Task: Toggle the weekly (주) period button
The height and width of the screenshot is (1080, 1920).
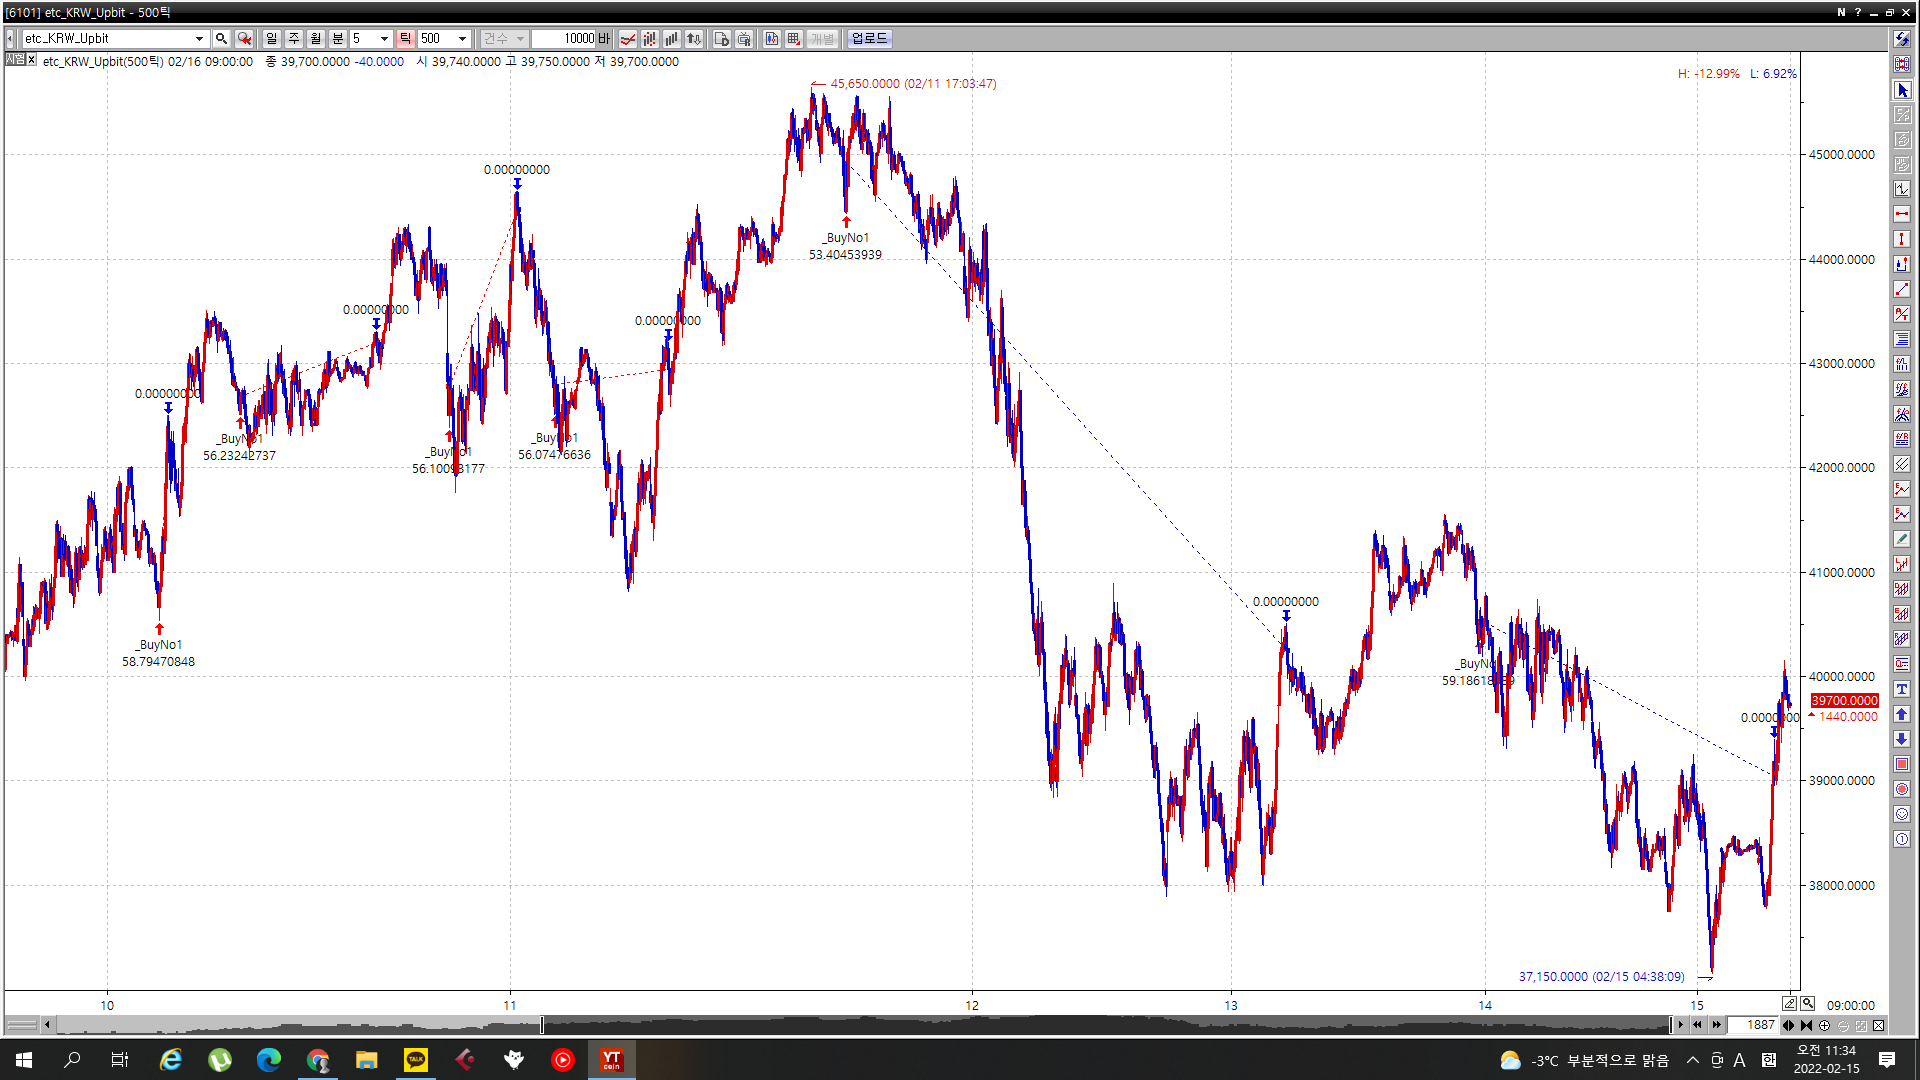Action: coord(294,38)
